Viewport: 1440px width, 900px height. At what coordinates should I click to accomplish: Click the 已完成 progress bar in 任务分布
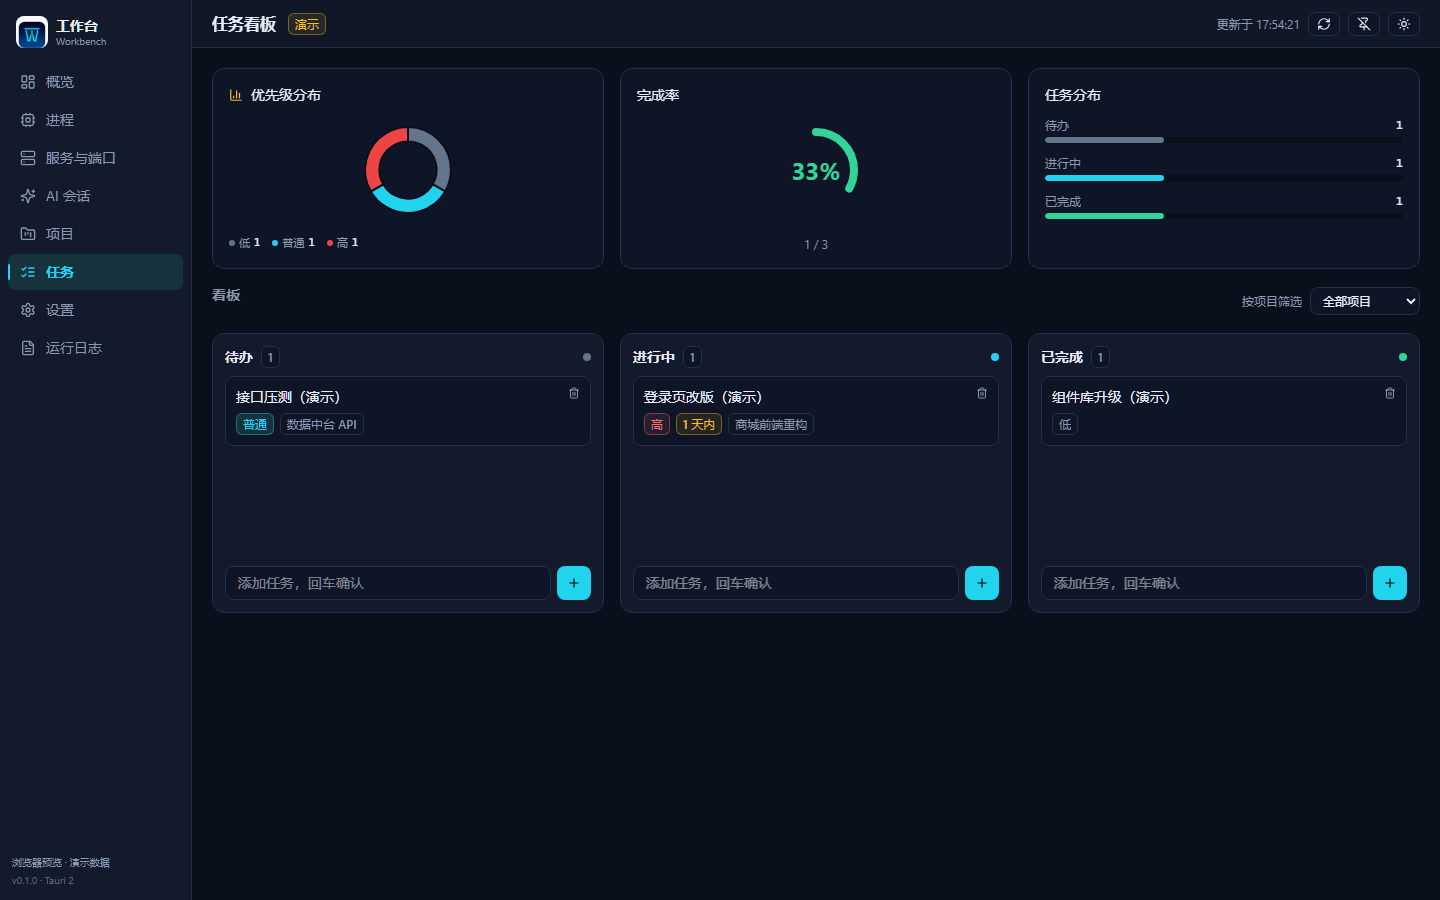(1224, 216)
